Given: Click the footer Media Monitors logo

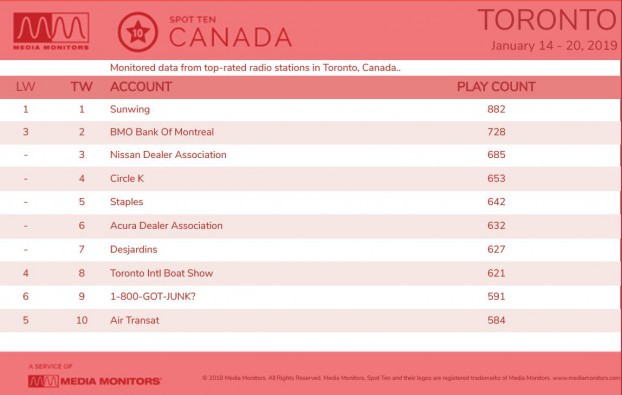Looking at the screenshot, I should pos(94,381).
